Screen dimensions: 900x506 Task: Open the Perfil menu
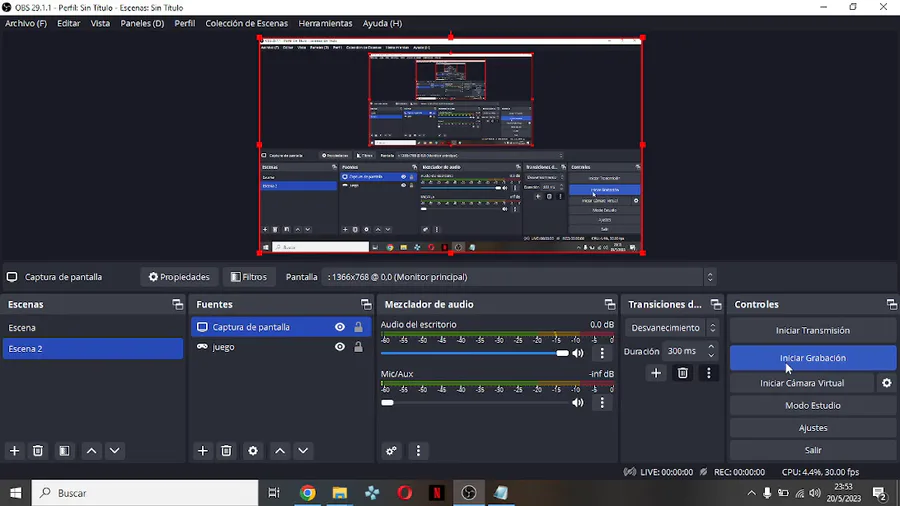pos(185,24)
